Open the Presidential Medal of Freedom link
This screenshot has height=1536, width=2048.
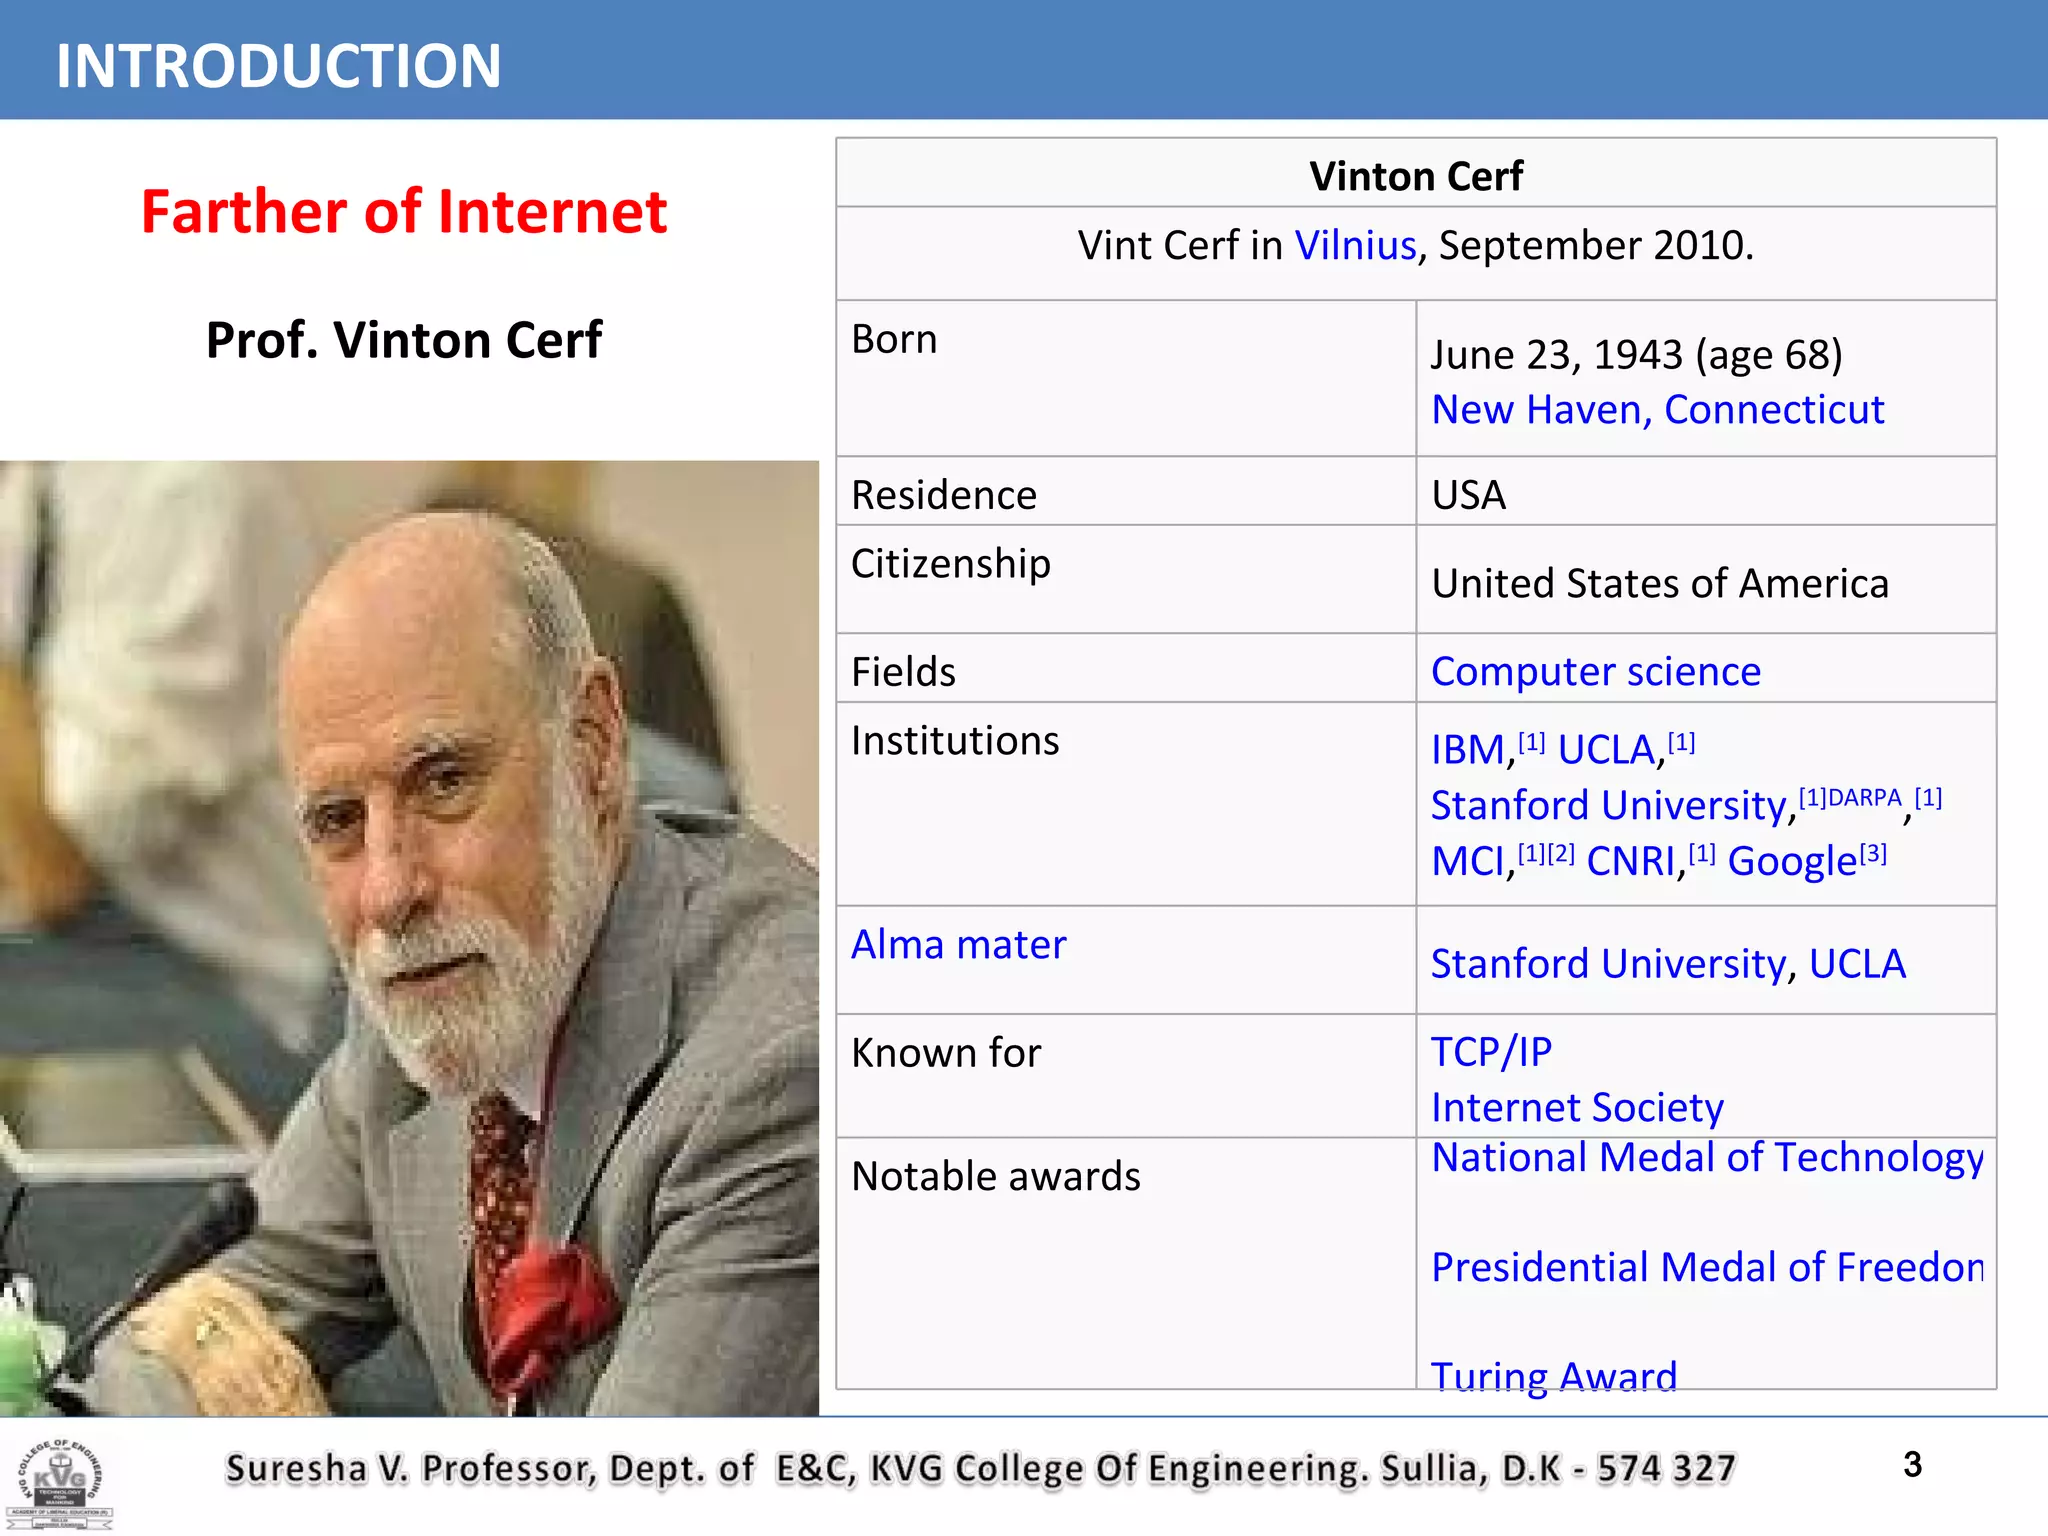click(1706, 1268)
